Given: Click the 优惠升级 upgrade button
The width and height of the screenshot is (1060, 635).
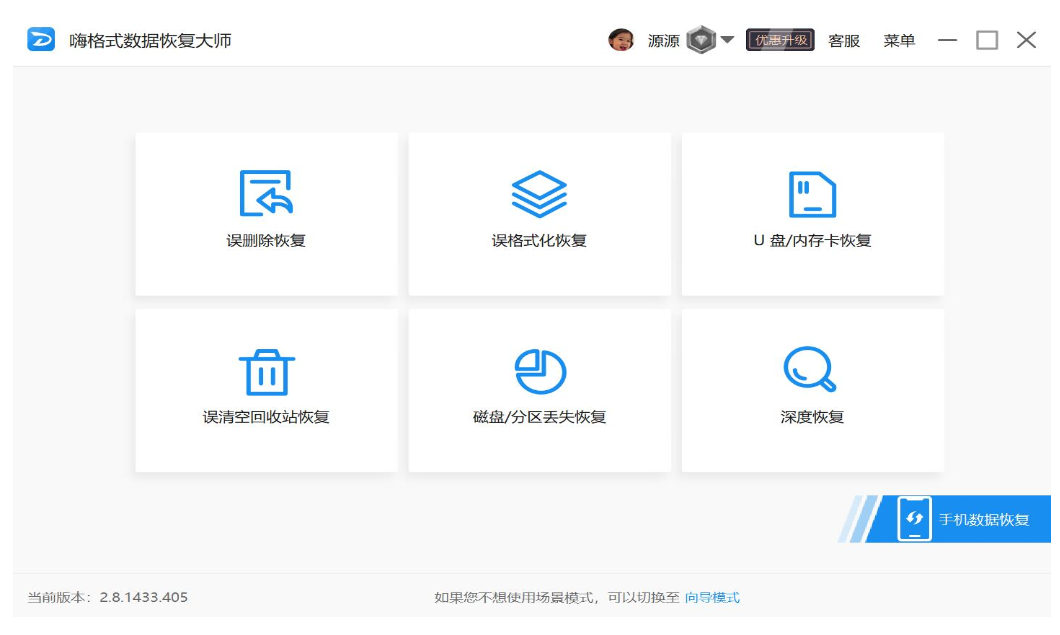Looking at the screenshot, I should pyautogui.click(x=780, y=40).
